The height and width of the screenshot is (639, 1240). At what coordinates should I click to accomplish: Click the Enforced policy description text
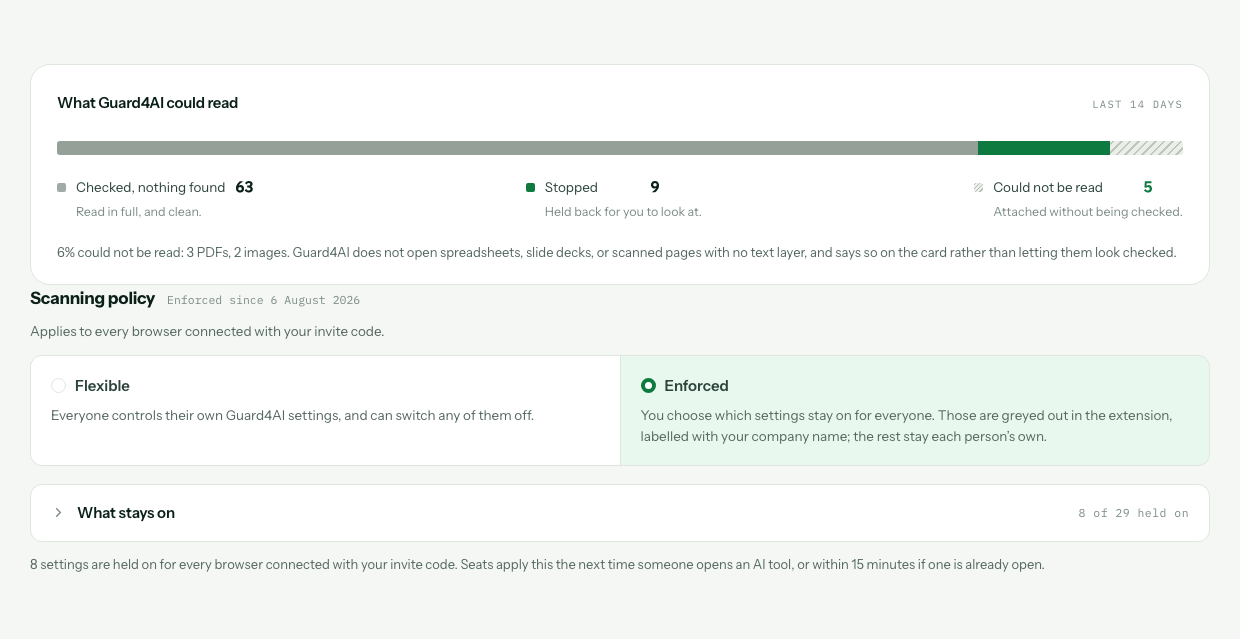906,426
